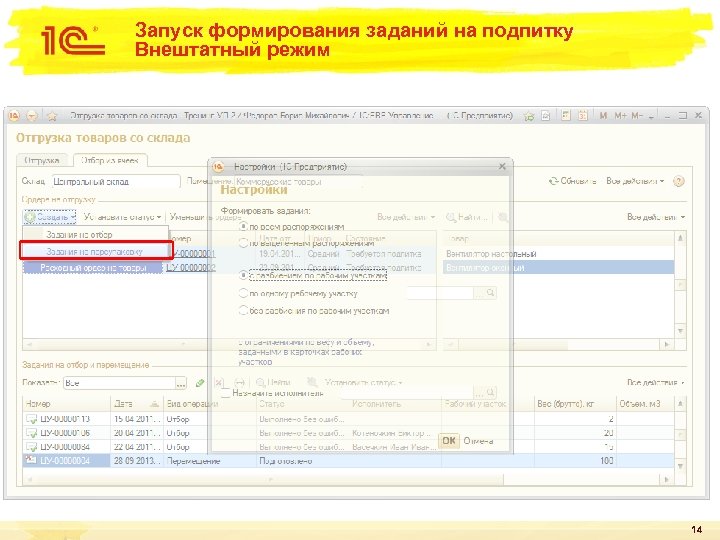Sort by the Дата column header
Viewport: 720px width, 540px height.
[x=137, y=404]
